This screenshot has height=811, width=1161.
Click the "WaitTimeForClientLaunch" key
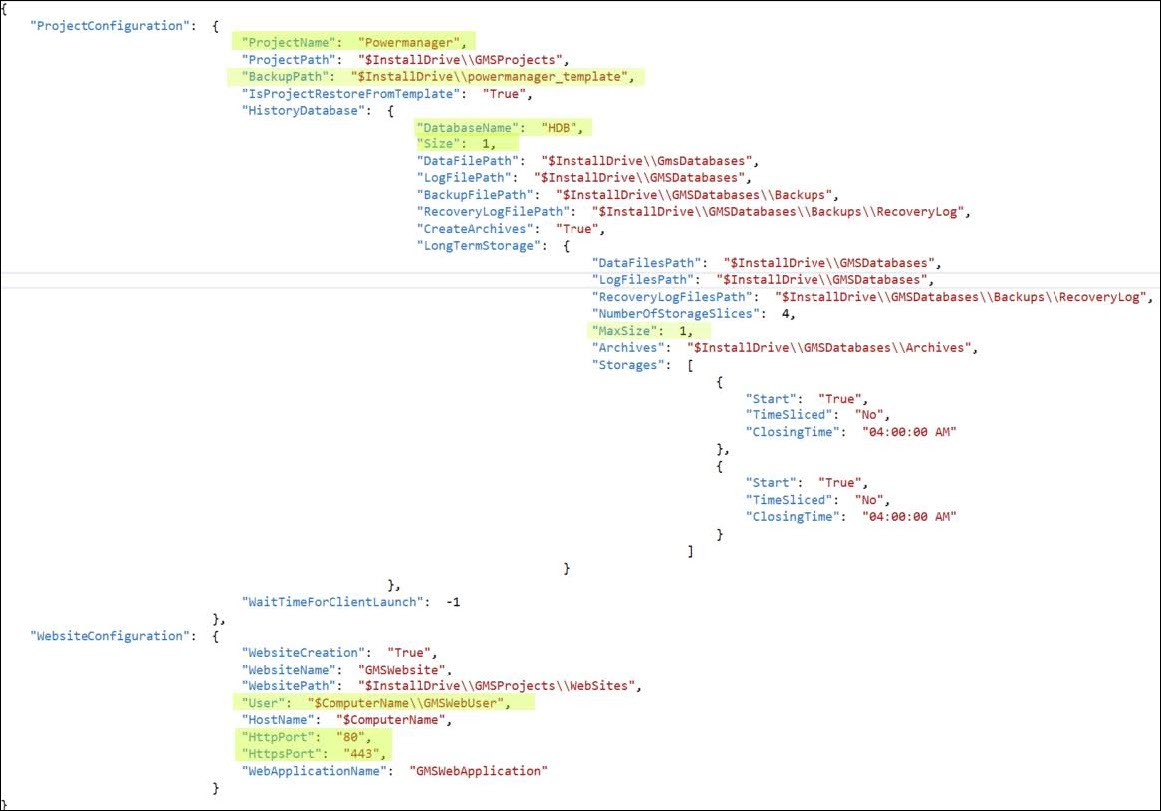[333, 602]
